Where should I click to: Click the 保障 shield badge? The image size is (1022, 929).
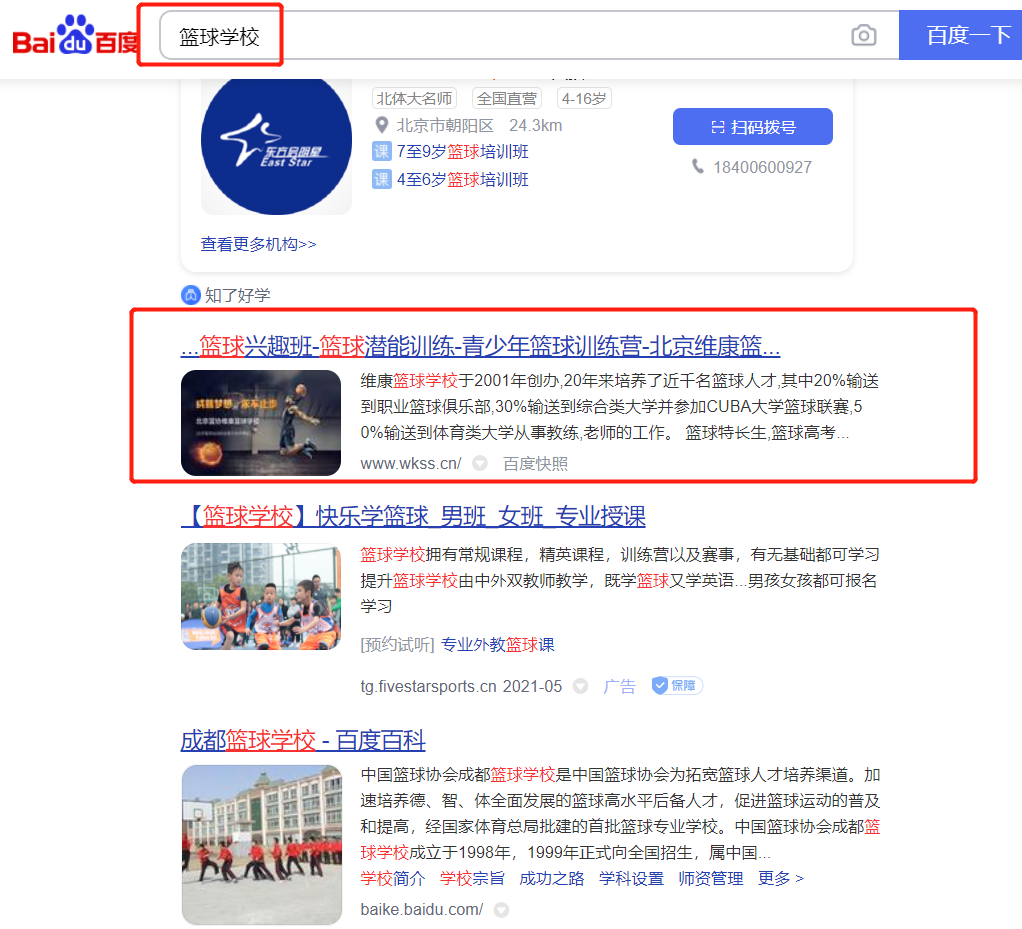(677, 686)
